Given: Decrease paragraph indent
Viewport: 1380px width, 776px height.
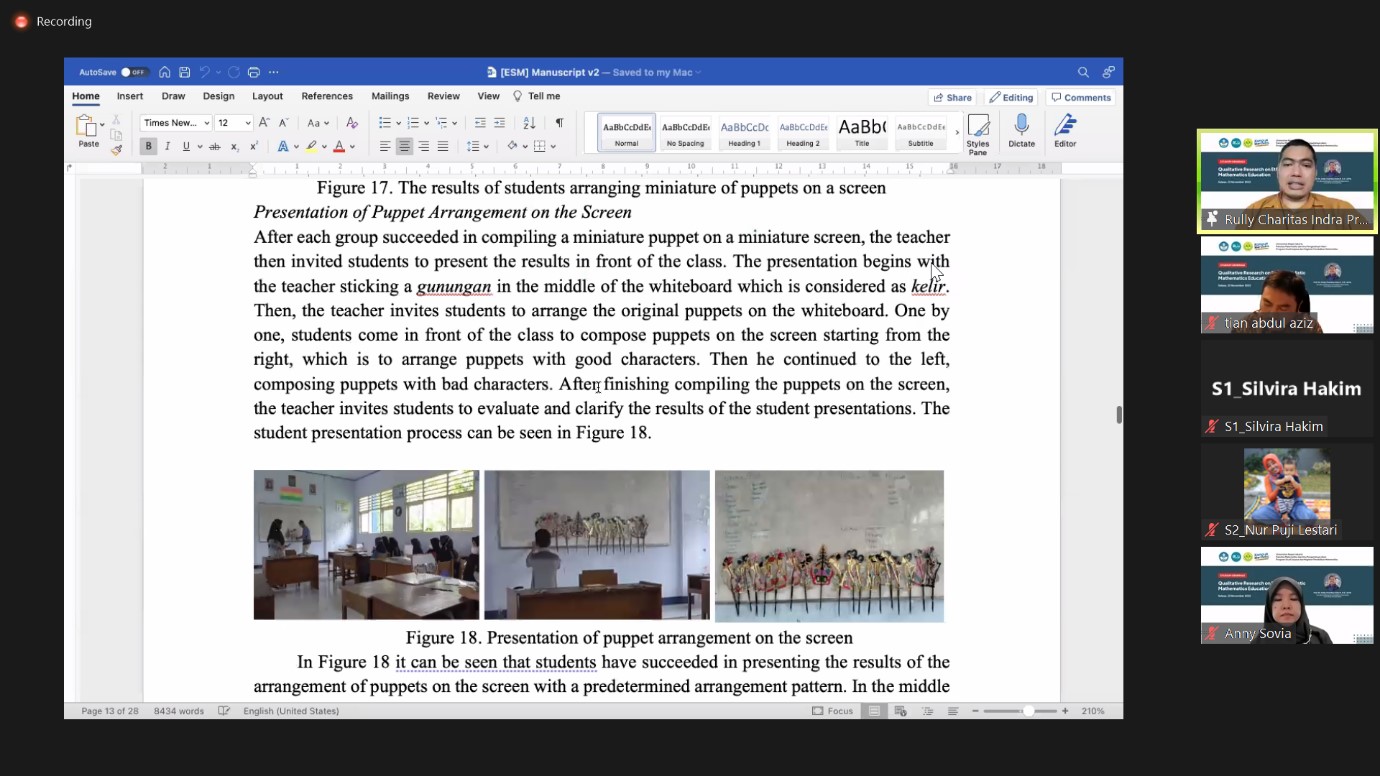Looking at the screenshot, I should (x=480, y=123).
